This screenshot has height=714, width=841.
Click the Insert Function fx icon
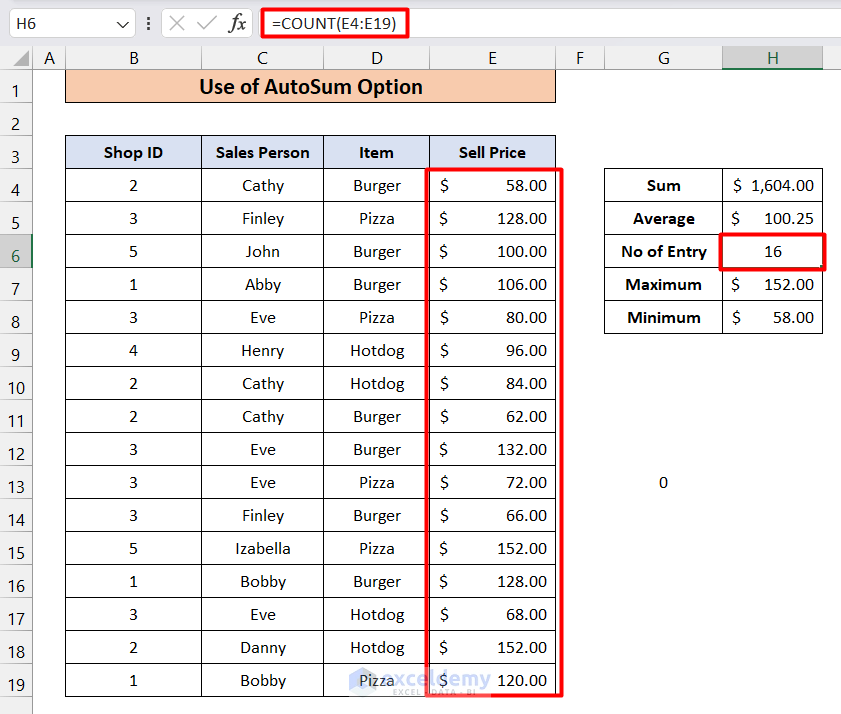click(237, 24)
